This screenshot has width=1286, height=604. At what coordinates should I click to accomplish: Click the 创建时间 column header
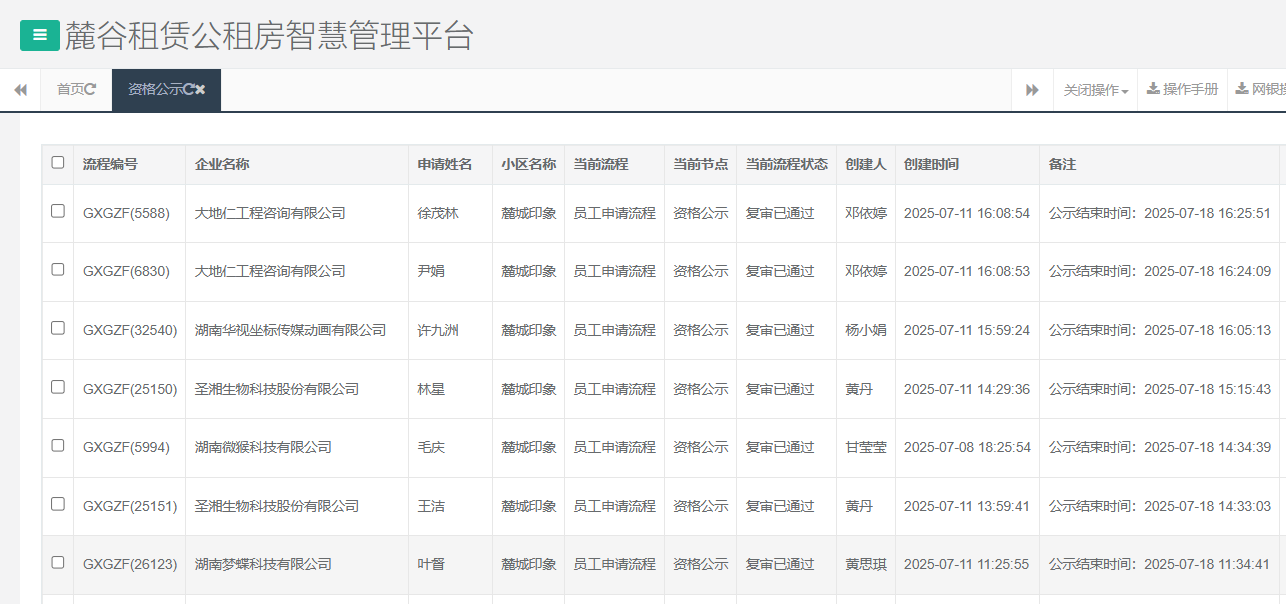click(931, 164)
